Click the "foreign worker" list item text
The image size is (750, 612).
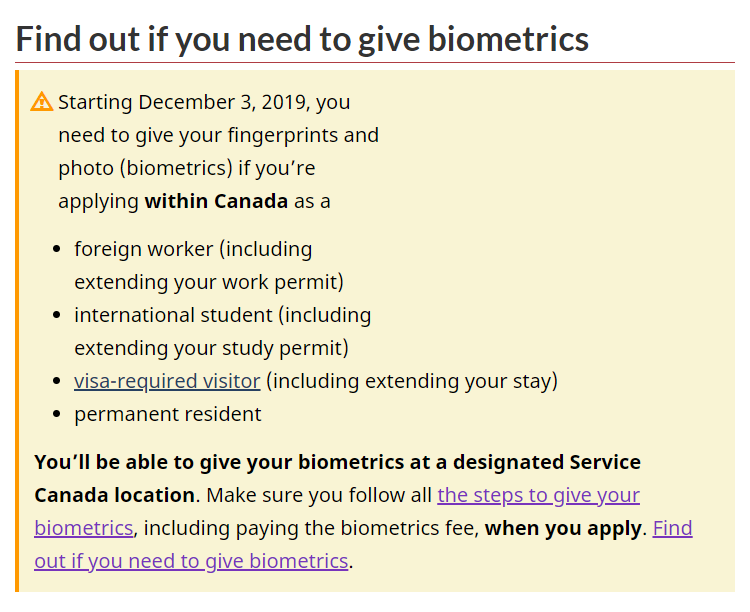click(x=143, y=249)
